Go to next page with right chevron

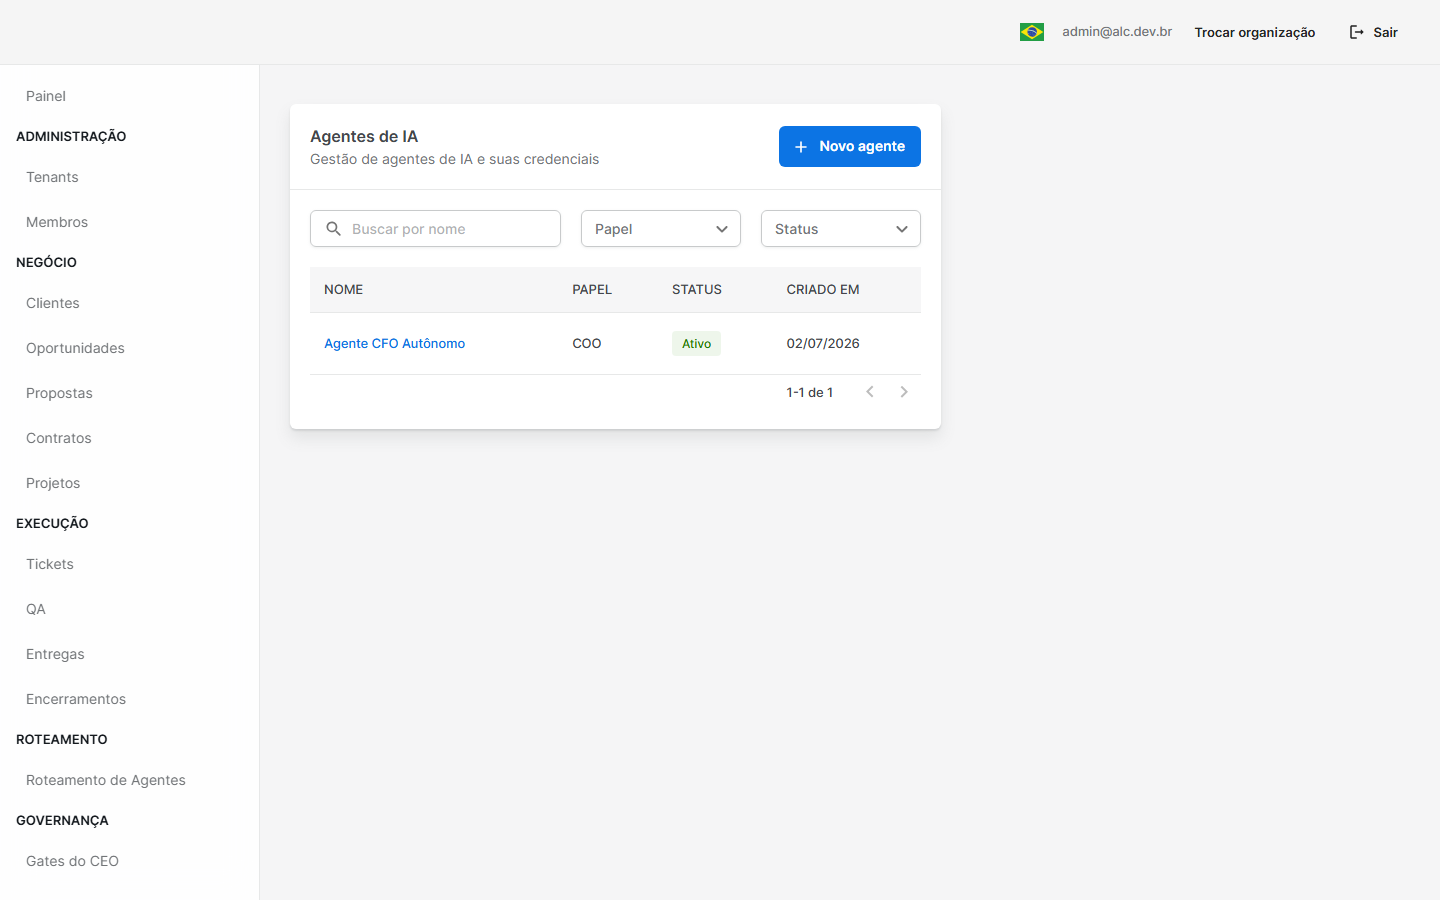click(x=904, y=392)
